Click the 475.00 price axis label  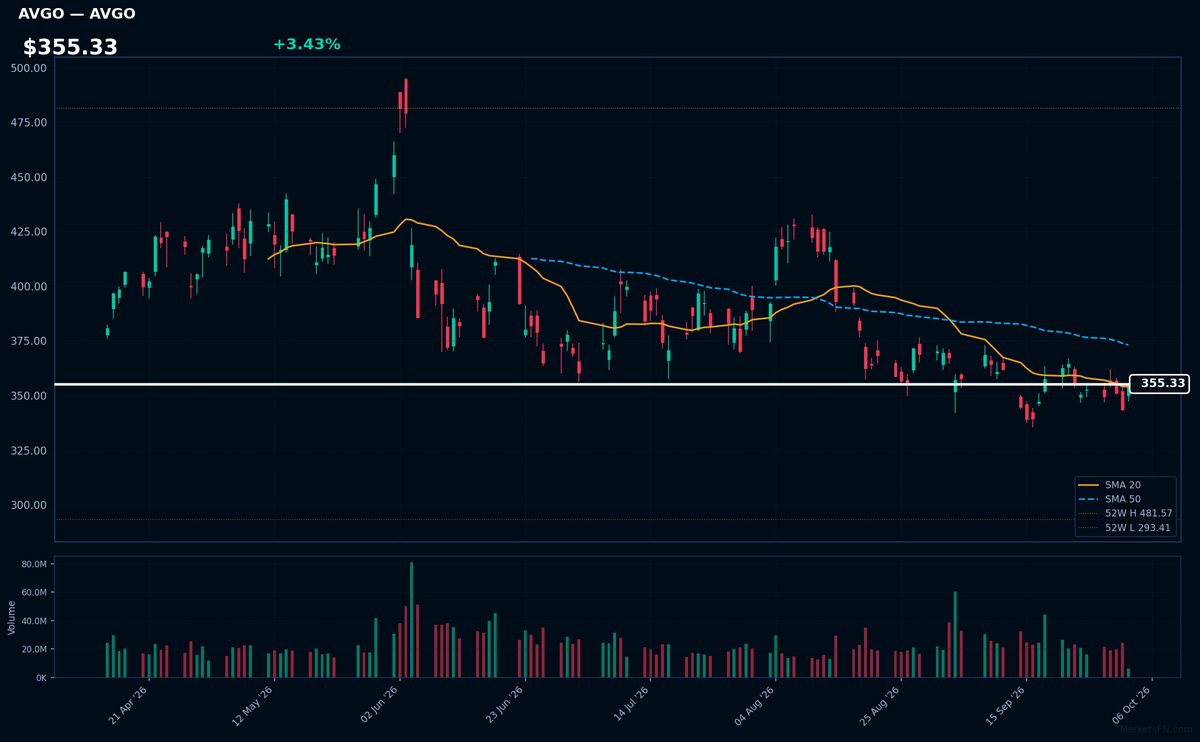coord(29,122)
